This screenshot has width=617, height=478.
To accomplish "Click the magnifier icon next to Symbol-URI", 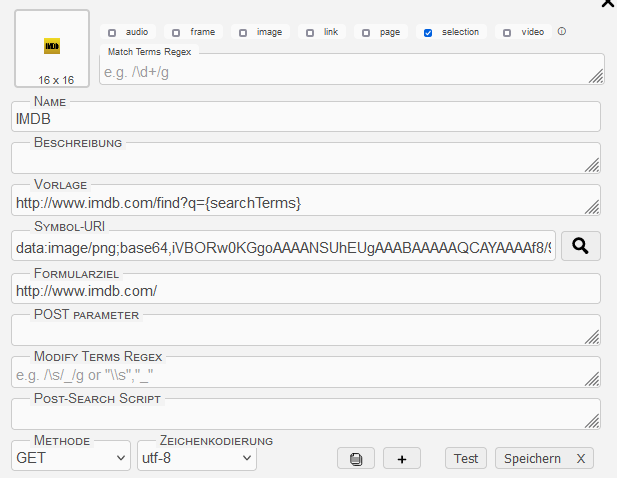I will click(580, 245).
